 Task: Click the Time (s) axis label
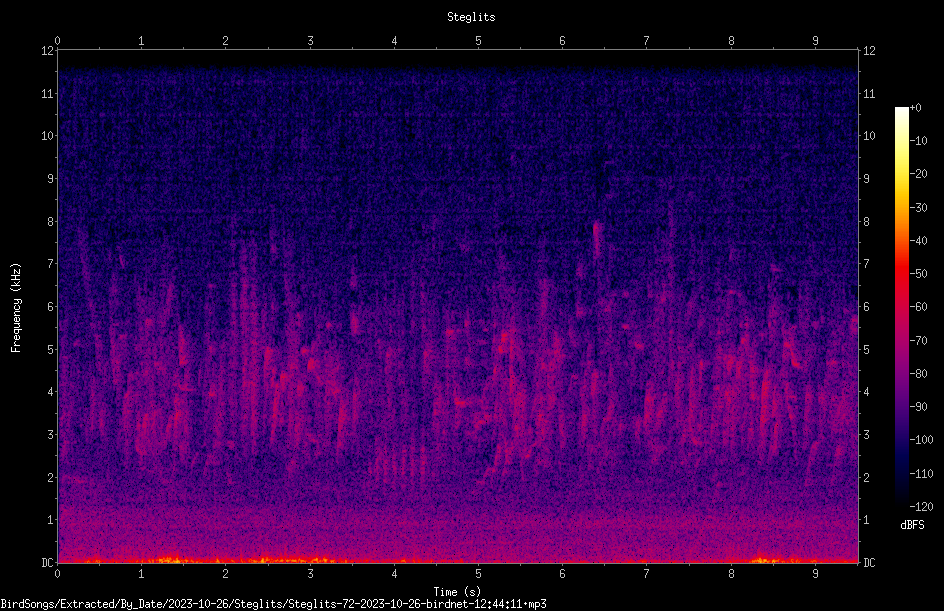coord(457,592)
